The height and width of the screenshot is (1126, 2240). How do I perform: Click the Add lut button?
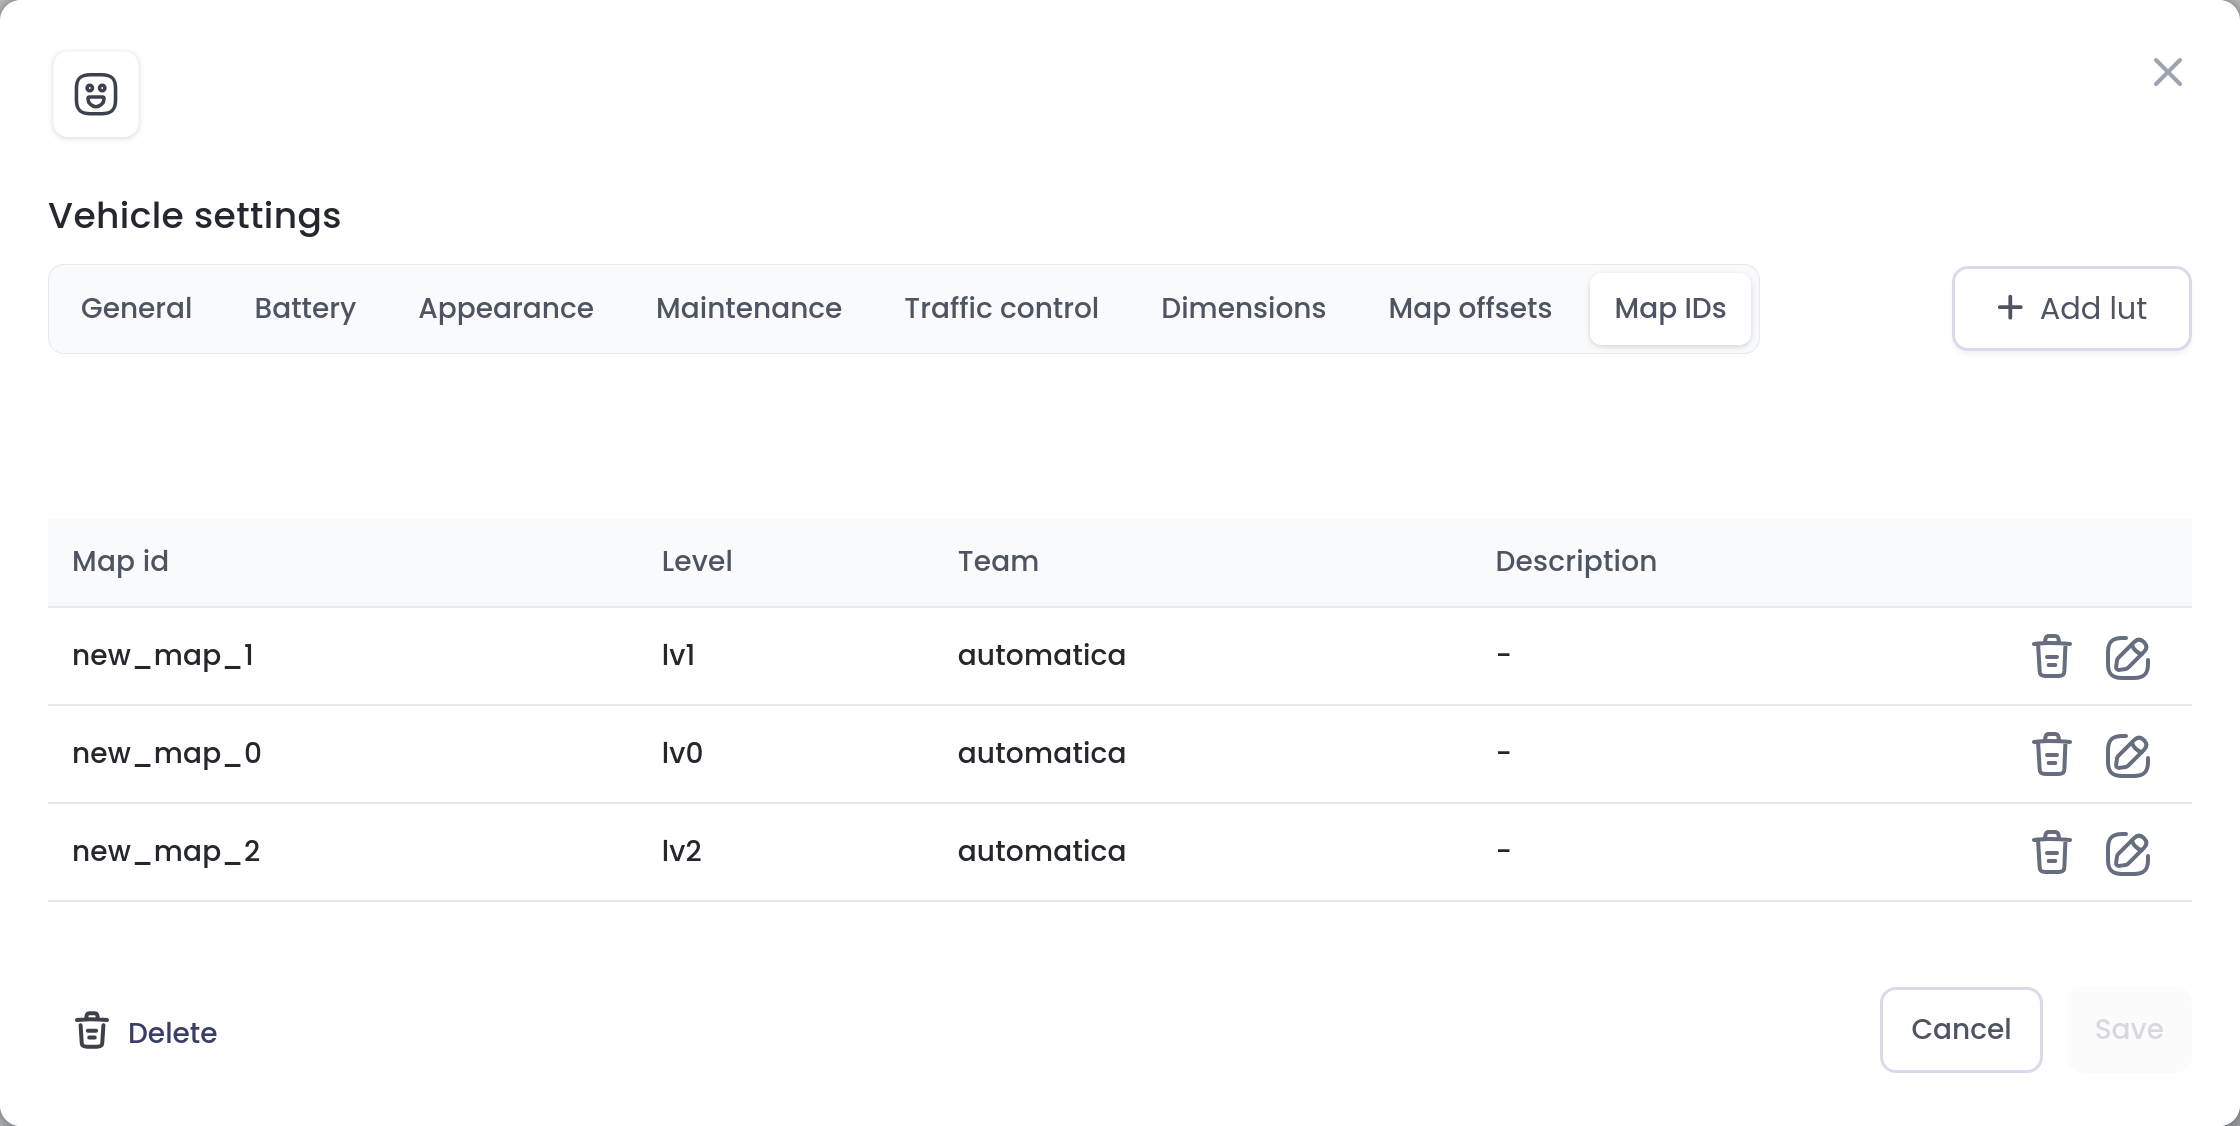pos(2071,308)
